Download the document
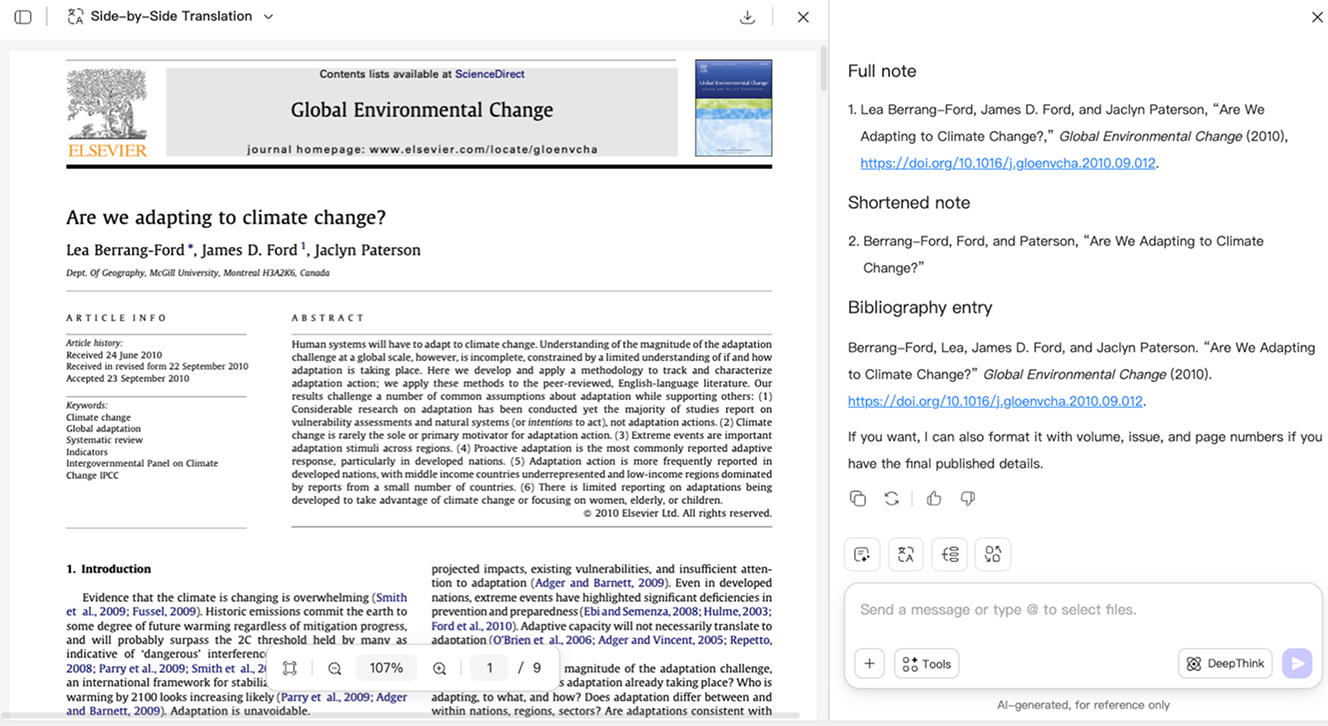 coord(747,17)
